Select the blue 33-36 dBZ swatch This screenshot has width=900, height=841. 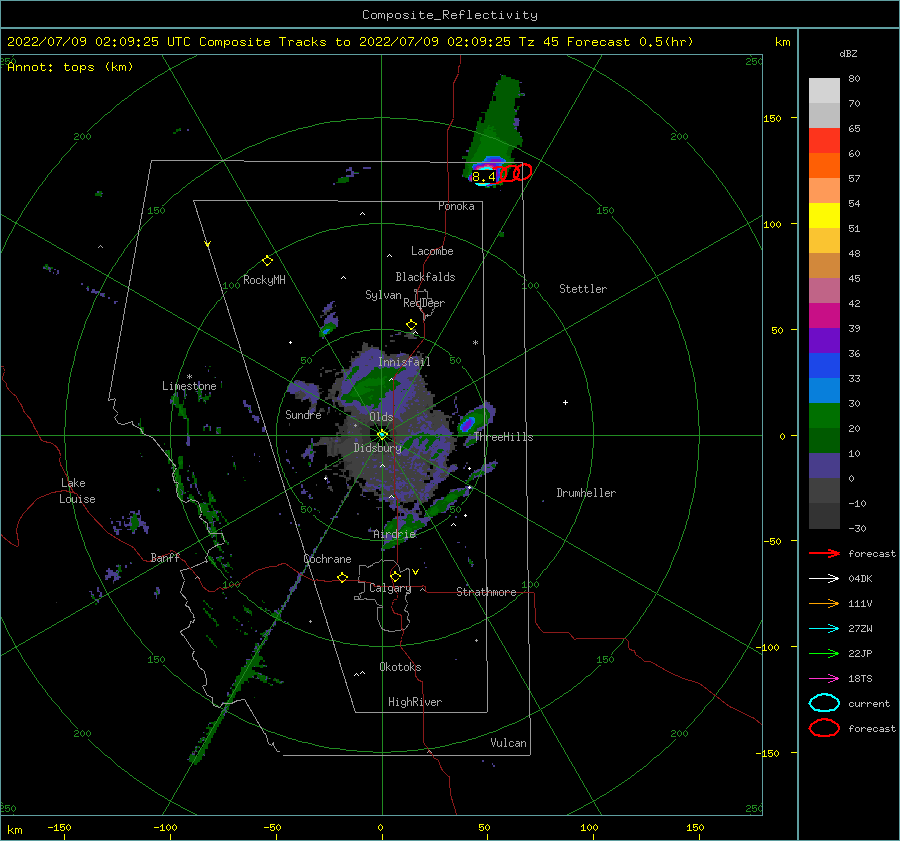click(x=824, y=365)
